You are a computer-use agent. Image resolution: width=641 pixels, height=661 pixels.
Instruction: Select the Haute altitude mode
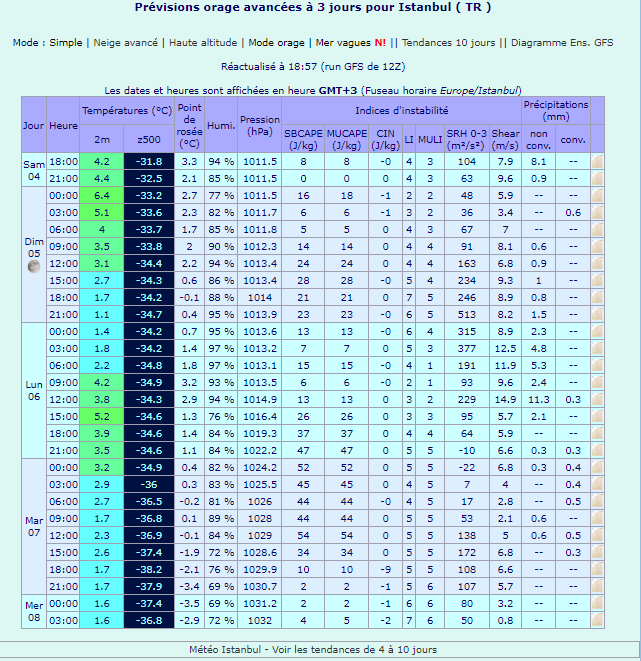coord(203,43)
